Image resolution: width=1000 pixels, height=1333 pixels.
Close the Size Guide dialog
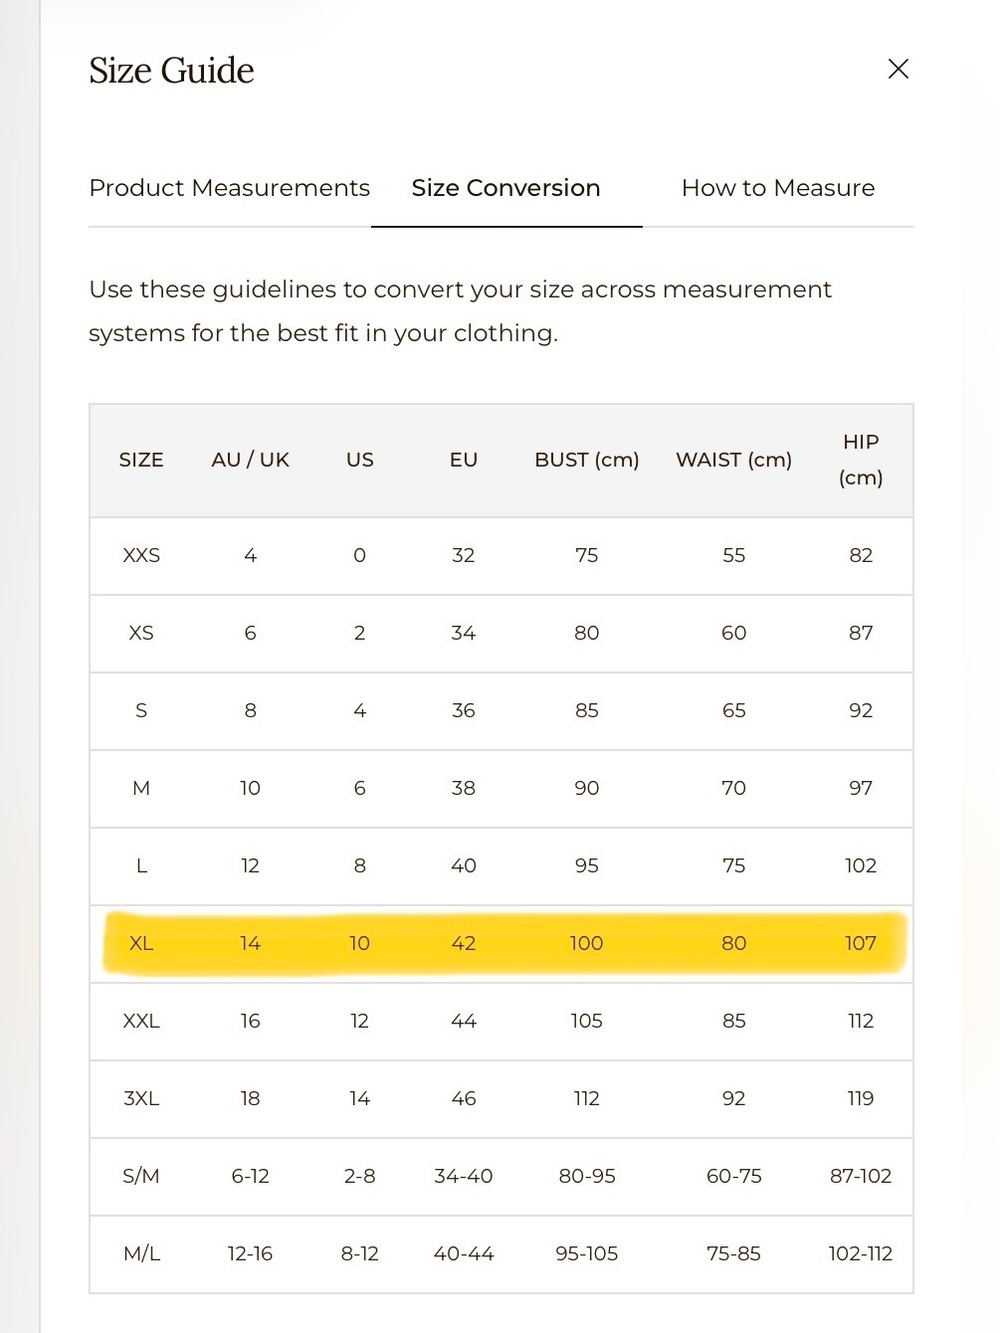tap(898, 69)
